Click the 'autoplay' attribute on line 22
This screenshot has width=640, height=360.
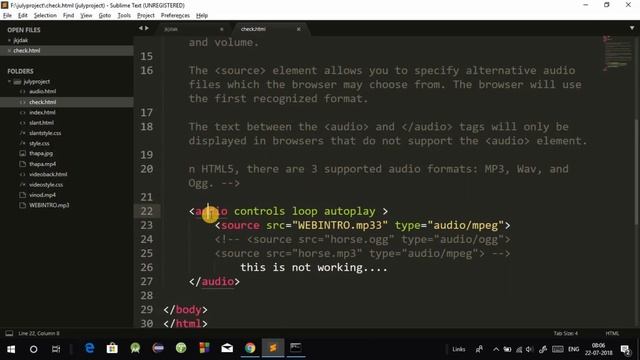[349, 211]
